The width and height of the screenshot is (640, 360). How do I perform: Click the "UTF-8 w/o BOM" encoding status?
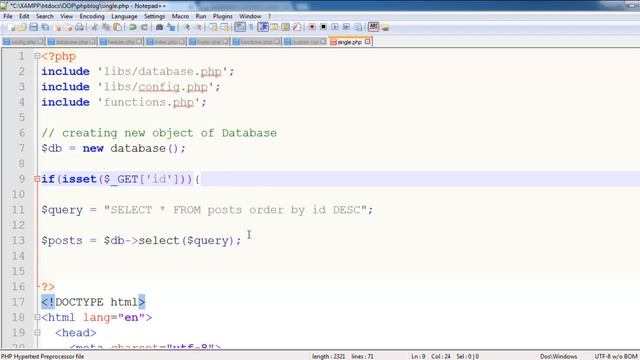[616, 356]
